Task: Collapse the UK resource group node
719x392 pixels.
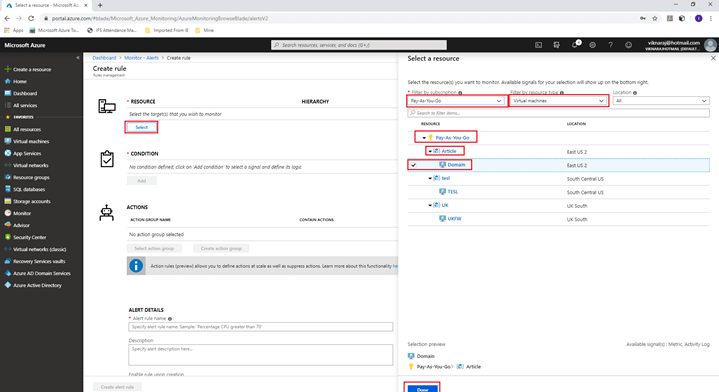Action: point(430,205)
